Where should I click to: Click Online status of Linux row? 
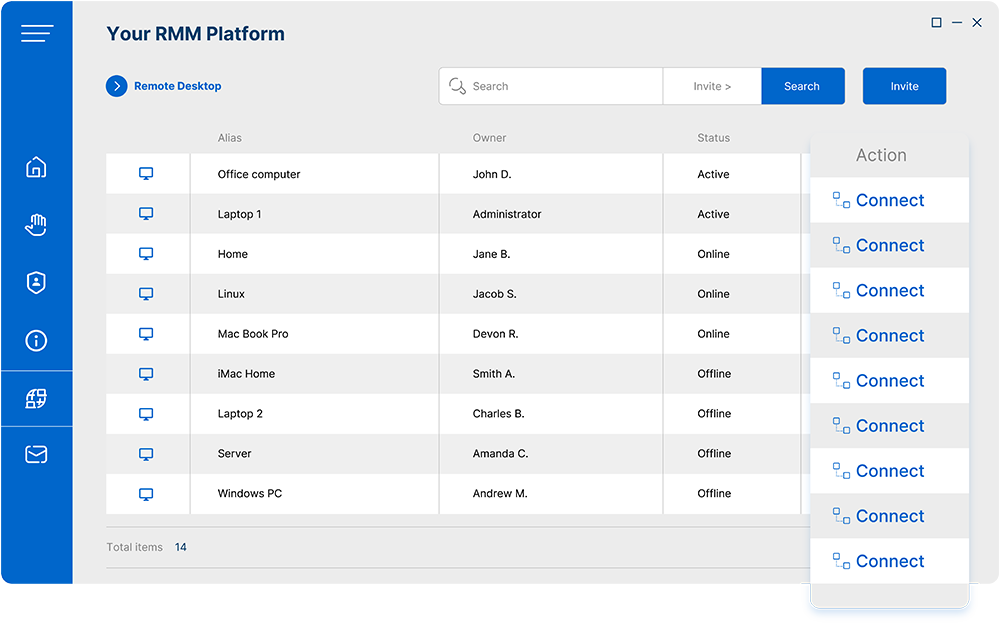pos(713,294)
